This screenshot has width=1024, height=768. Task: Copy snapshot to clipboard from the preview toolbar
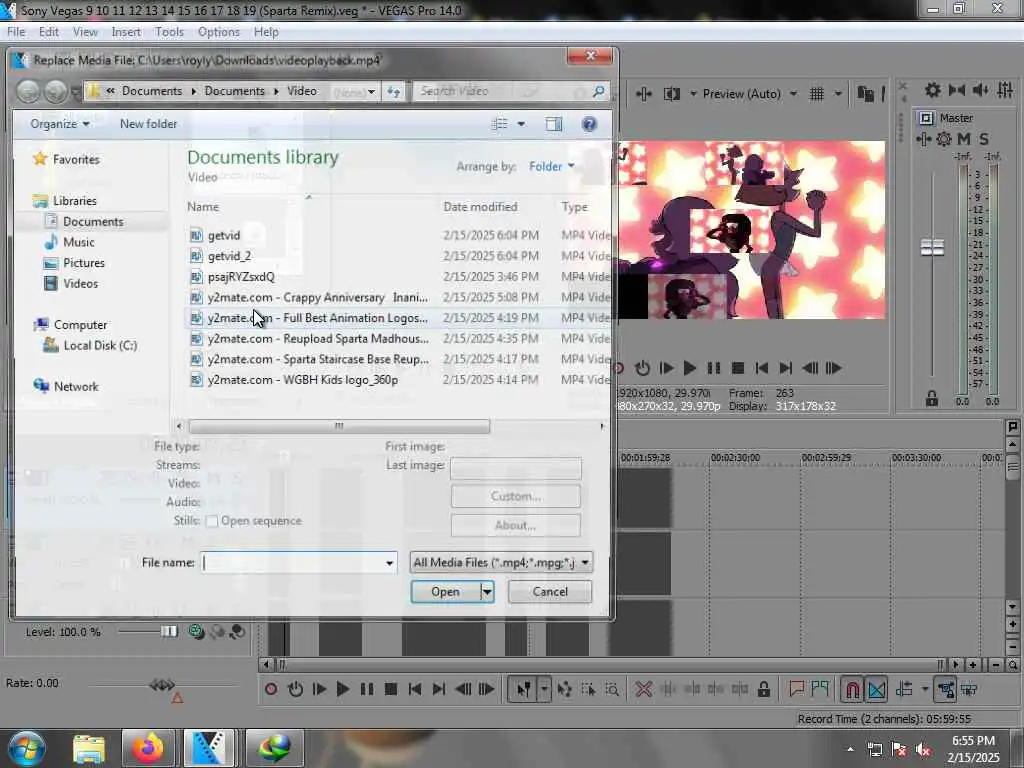point(865,94)
